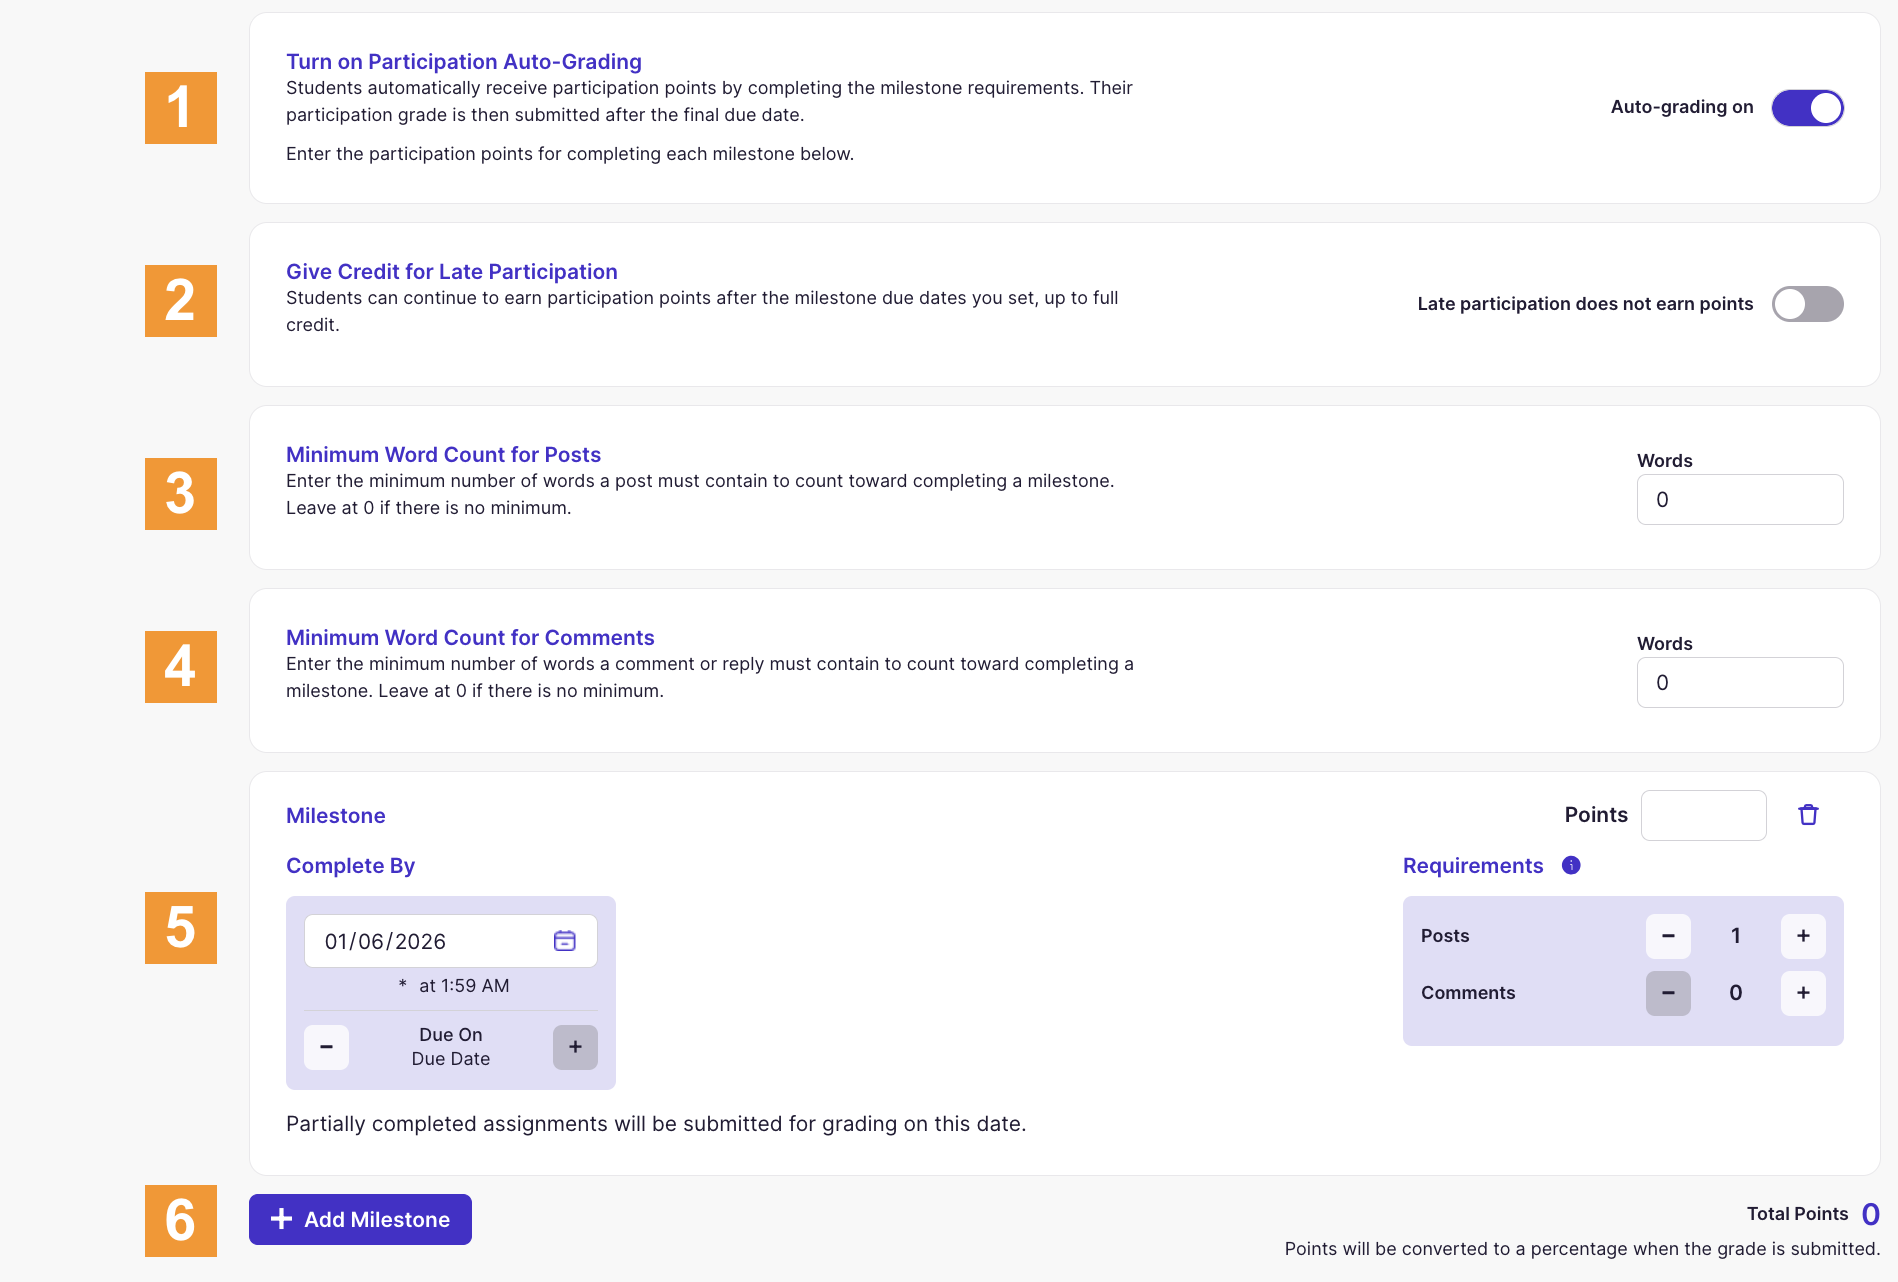Click the Minimum Word Count for Posts heading

pyautogui.click(x=443, y=455)
